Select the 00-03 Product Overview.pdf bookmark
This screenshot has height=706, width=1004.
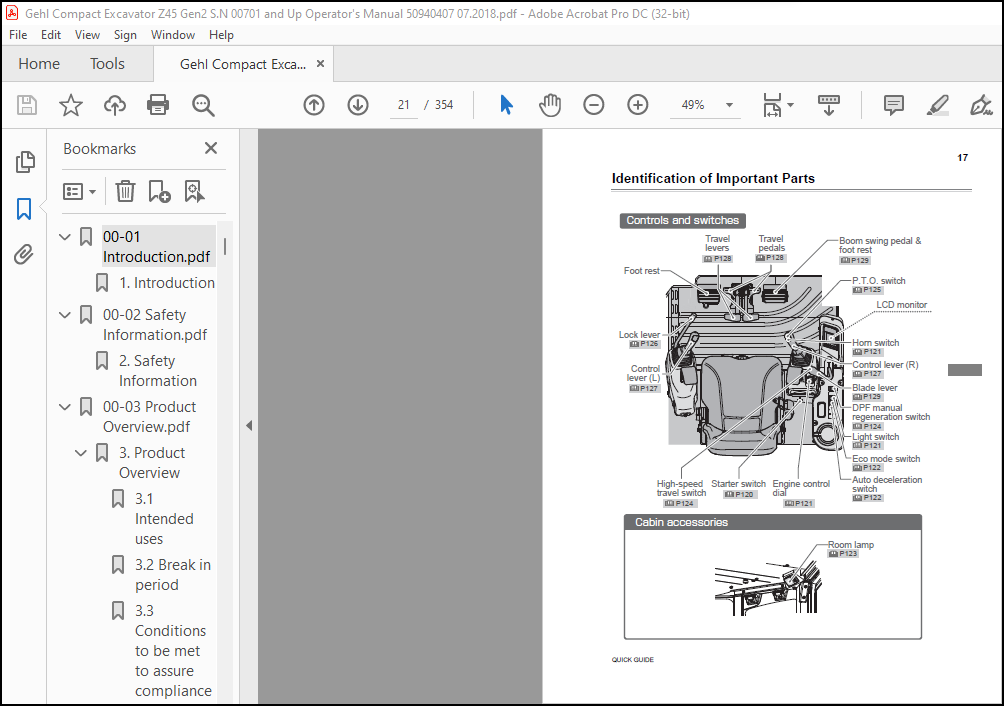[x=149, y=417]
